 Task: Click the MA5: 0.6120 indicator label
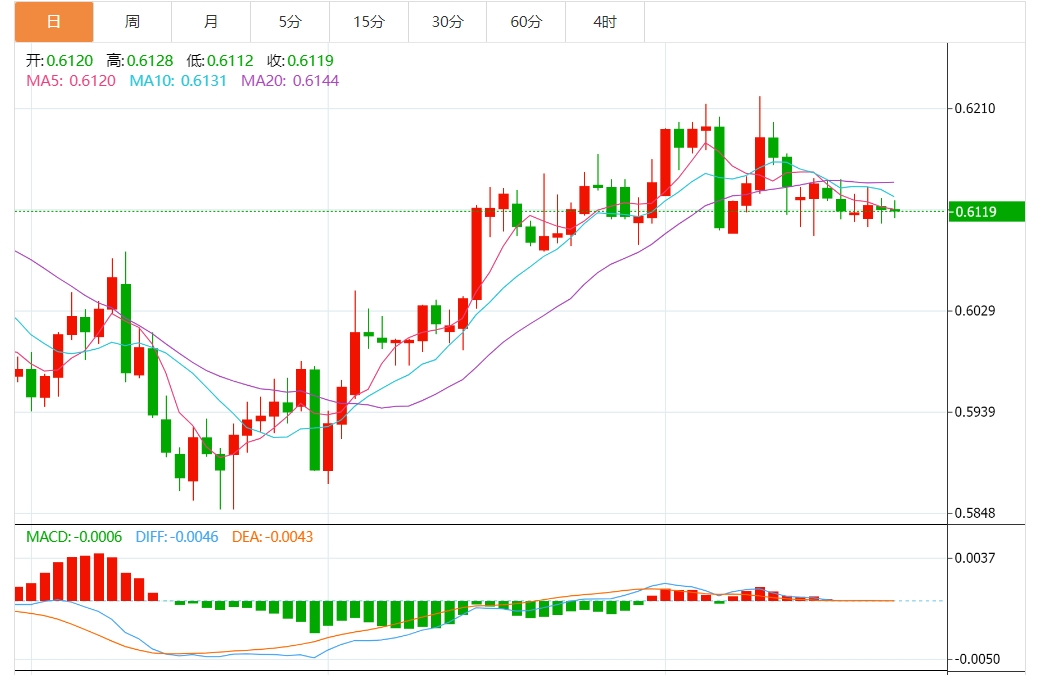tap(71, 81)
